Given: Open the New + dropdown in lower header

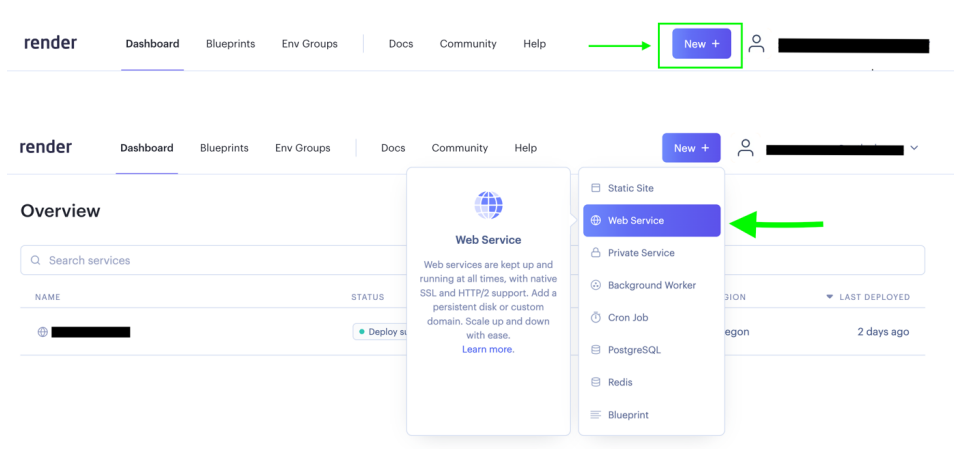Looking at the screenshot, I should [691, 148].
